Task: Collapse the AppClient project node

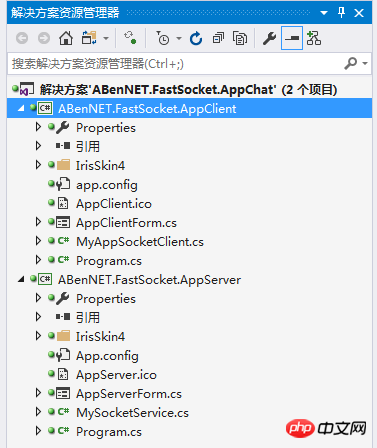Action: pos(21,108)
